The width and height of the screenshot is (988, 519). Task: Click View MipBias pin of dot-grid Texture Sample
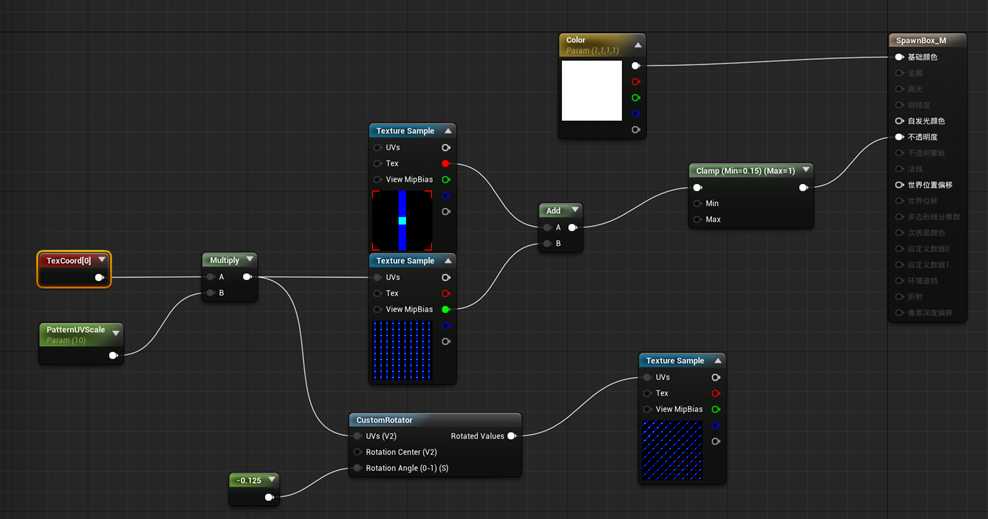click(x=378, y=309)
